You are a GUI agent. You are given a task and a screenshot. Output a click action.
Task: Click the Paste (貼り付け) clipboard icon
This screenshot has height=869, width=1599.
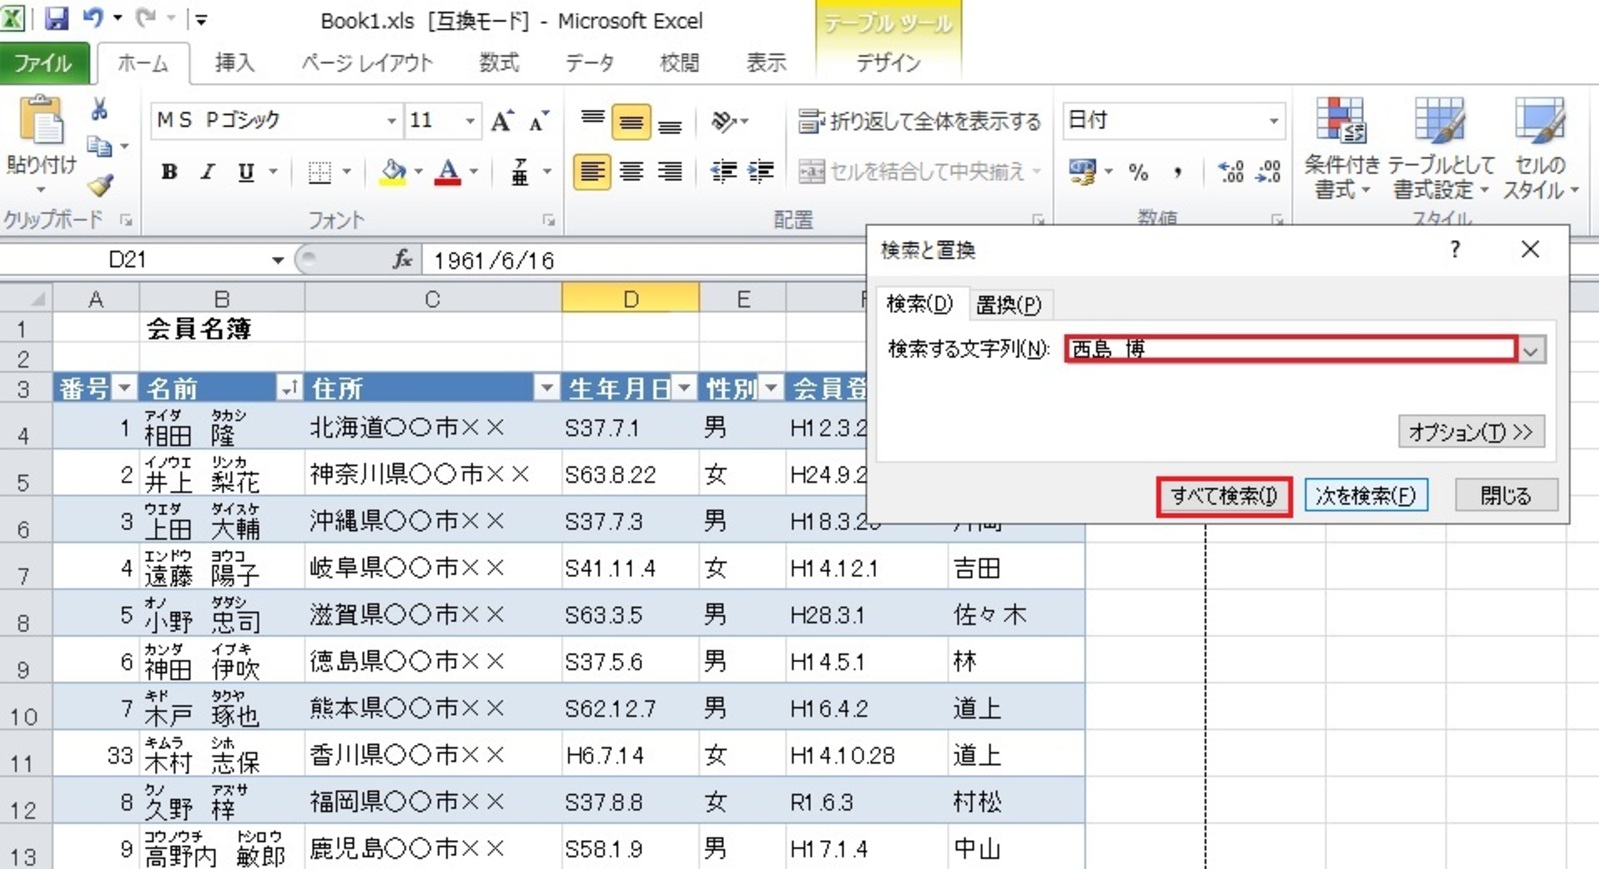coord(42,122)
